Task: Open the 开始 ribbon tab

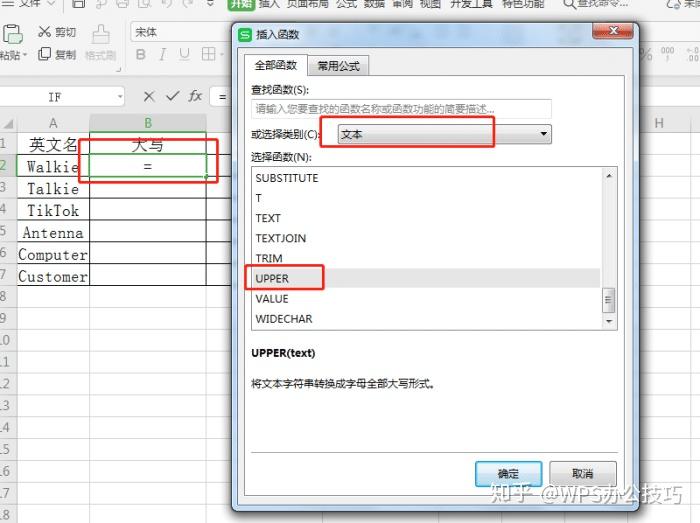Action: click(x=241, y=4)
